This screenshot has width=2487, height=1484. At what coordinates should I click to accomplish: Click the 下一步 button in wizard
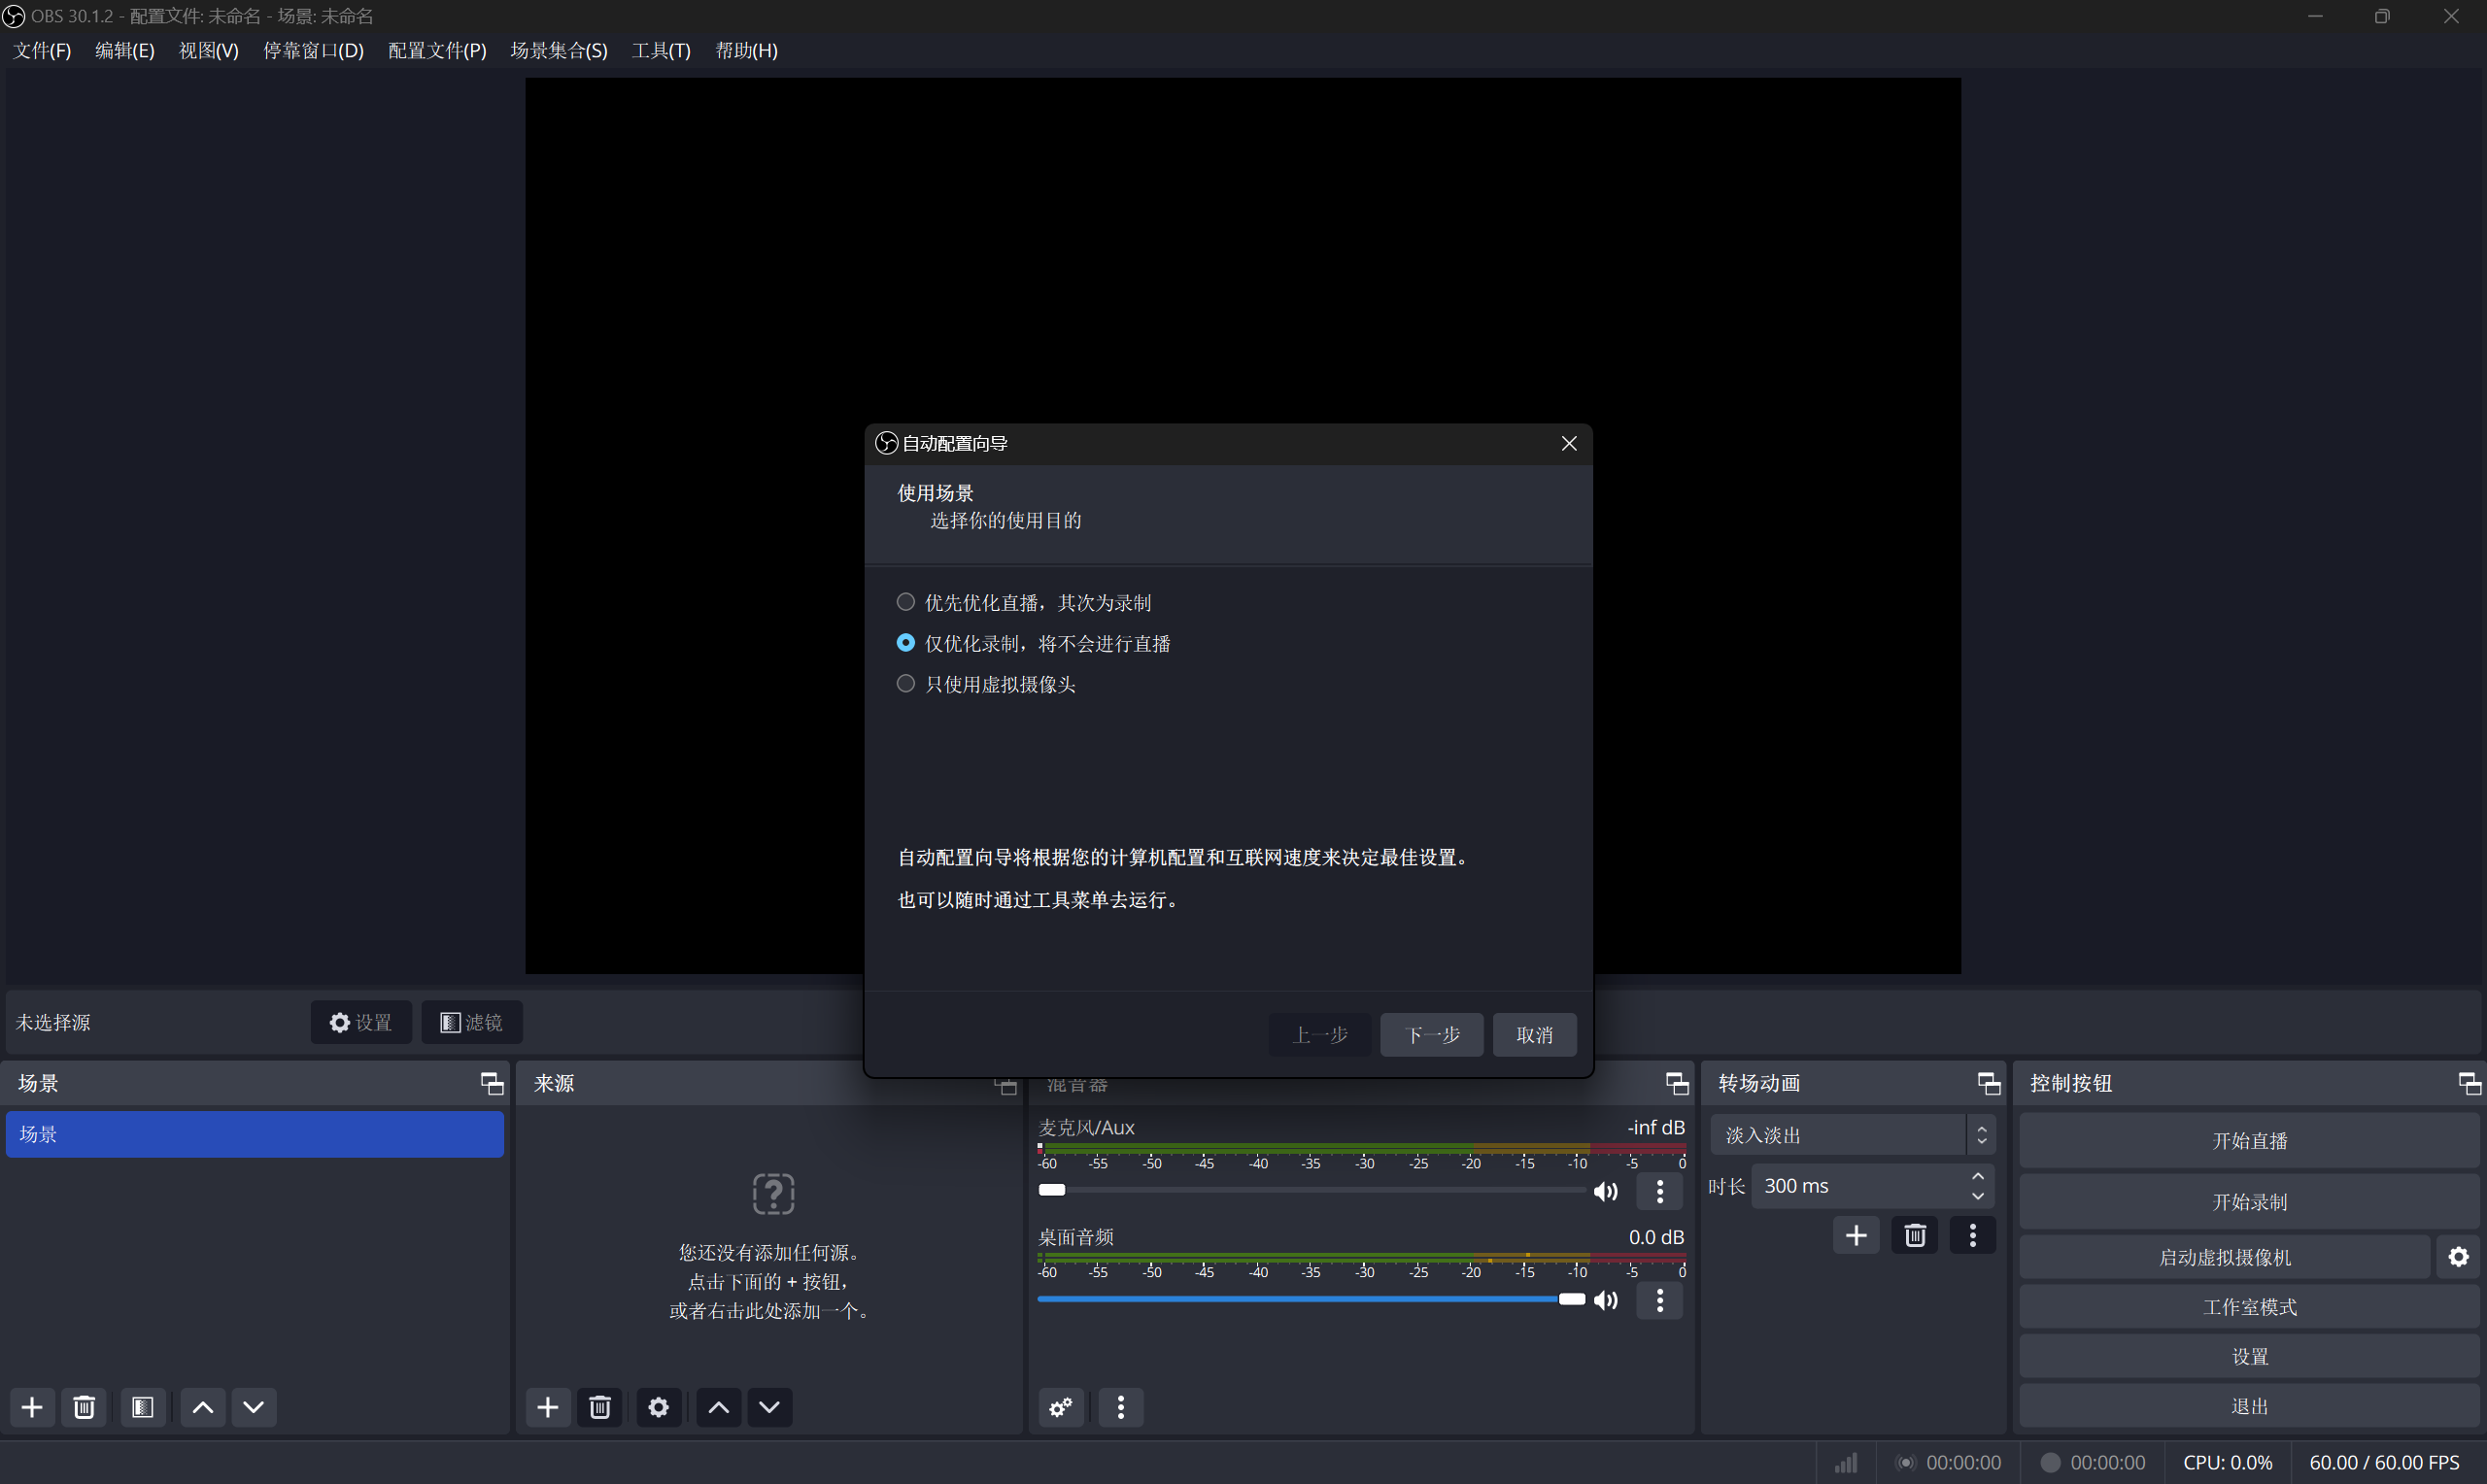click(x=1431, y=1034)
